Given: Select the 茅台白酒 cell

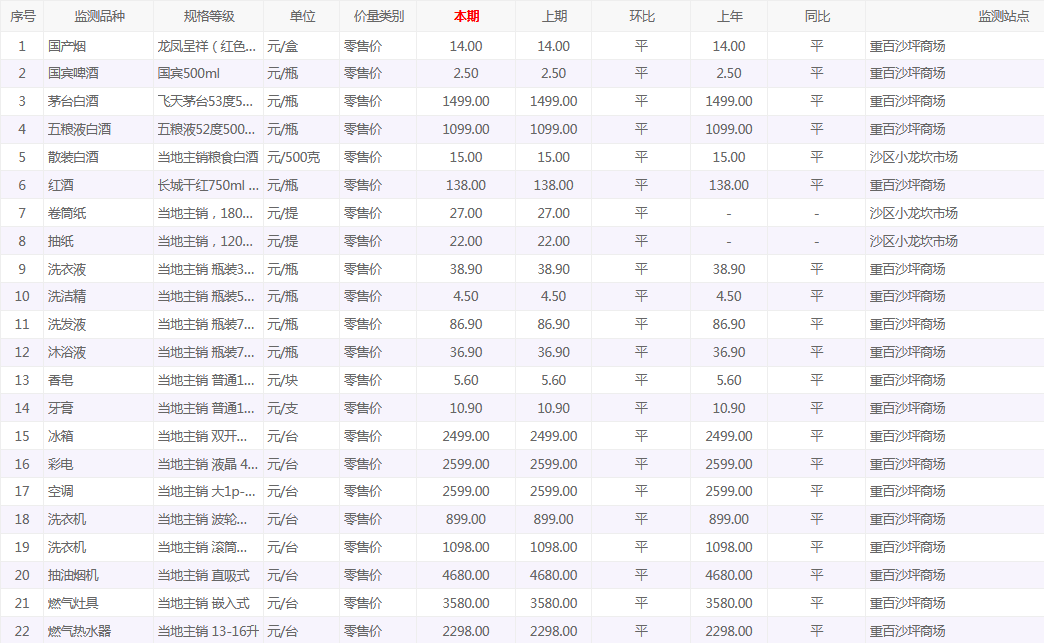Looking at the screenshot, I should tap(73, 101).
